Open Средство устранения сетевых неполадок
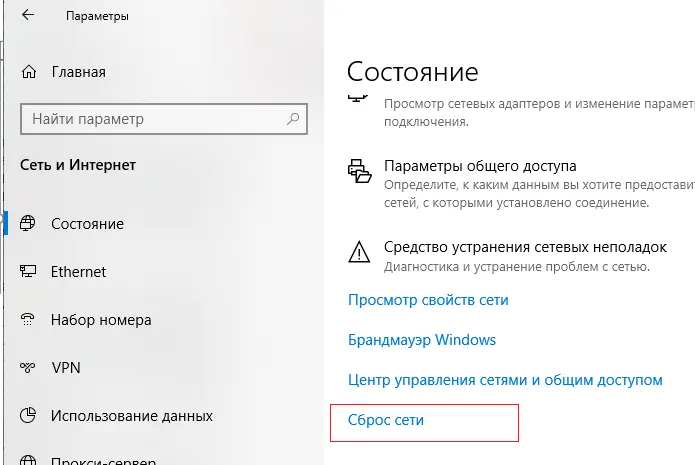 pos(525,247)
